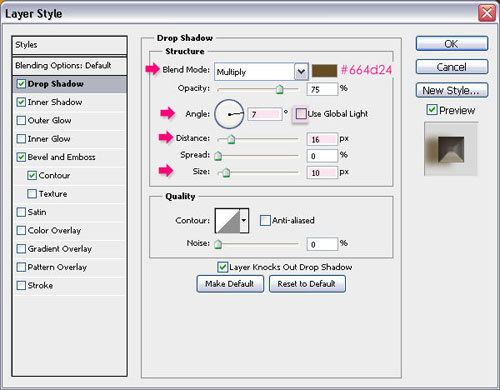Click the Size slider handle
500x390 pixels.
226,173
